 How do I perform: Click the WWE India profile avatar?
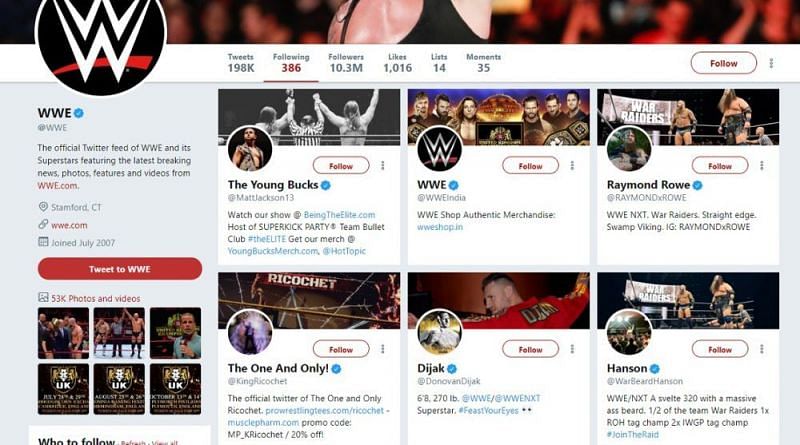coord(439,149)
